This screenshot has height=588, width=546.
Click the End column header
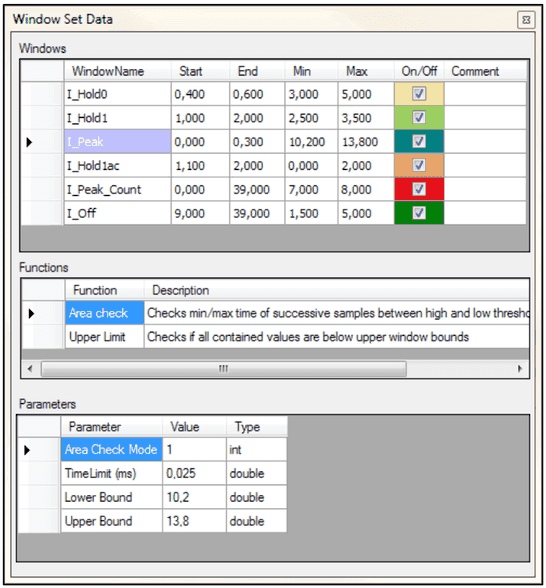[257, 71]
